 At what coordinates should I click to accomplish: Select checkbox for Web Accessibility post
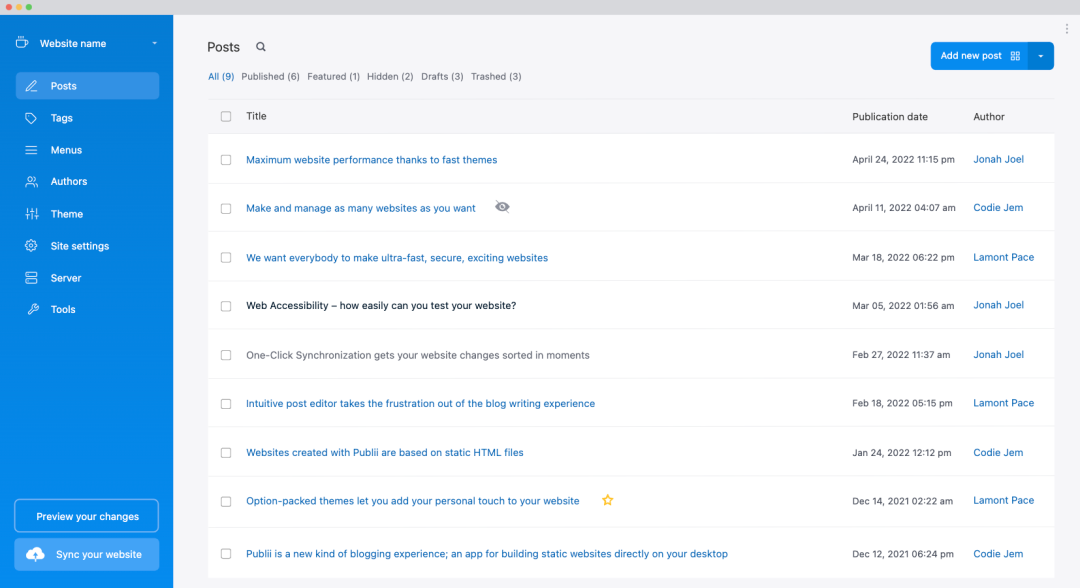click(226, 306)
